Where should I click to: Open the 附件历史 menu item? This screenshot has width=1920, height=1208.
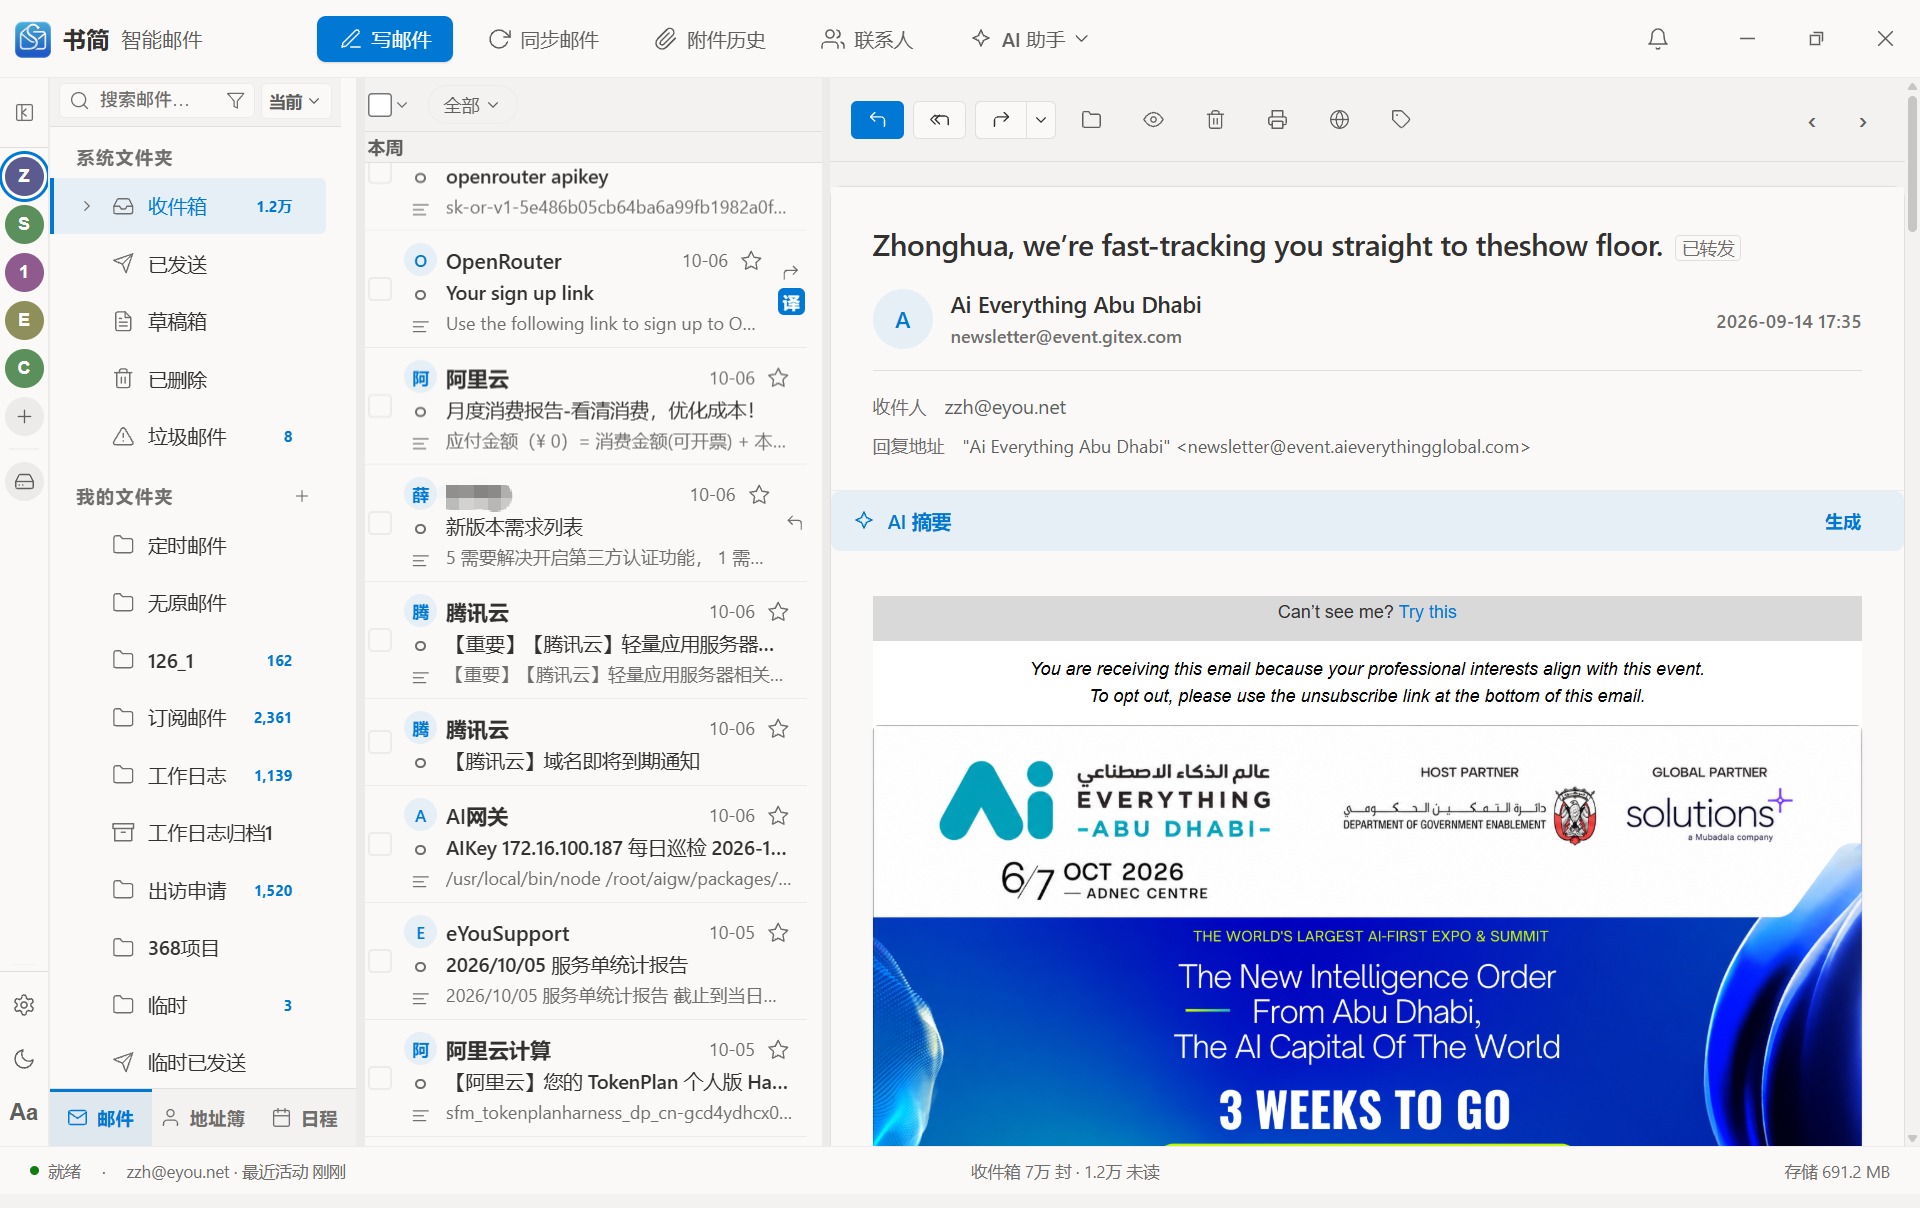[710, 39]
